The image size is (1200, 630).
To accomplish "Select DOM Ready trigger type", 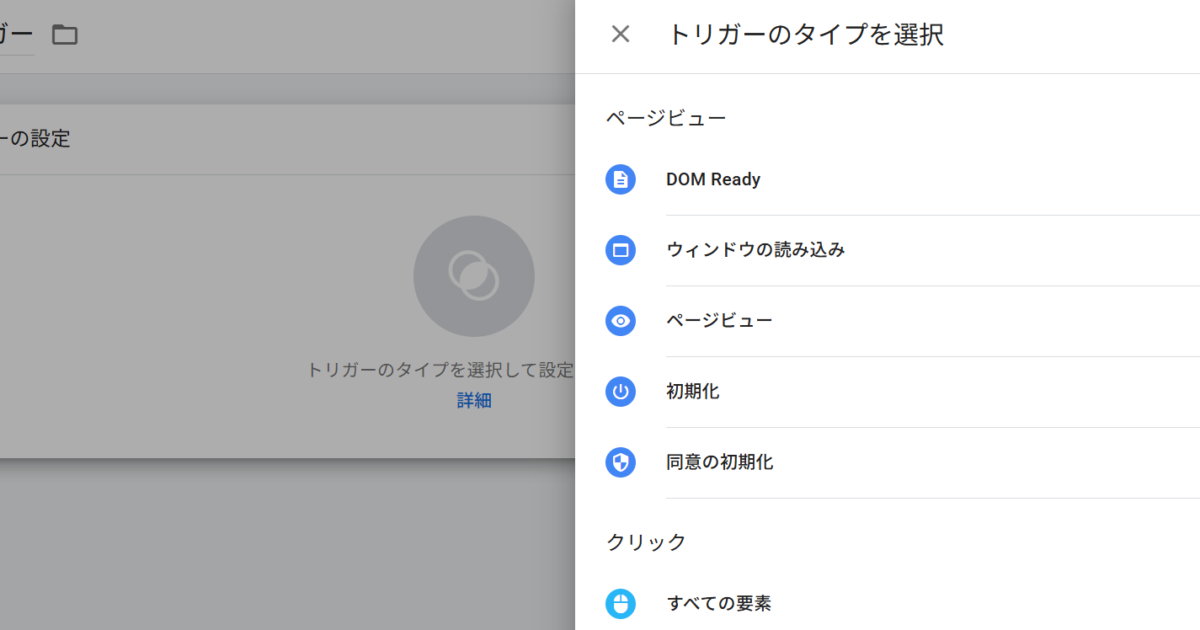I will (x=713, y=180).
